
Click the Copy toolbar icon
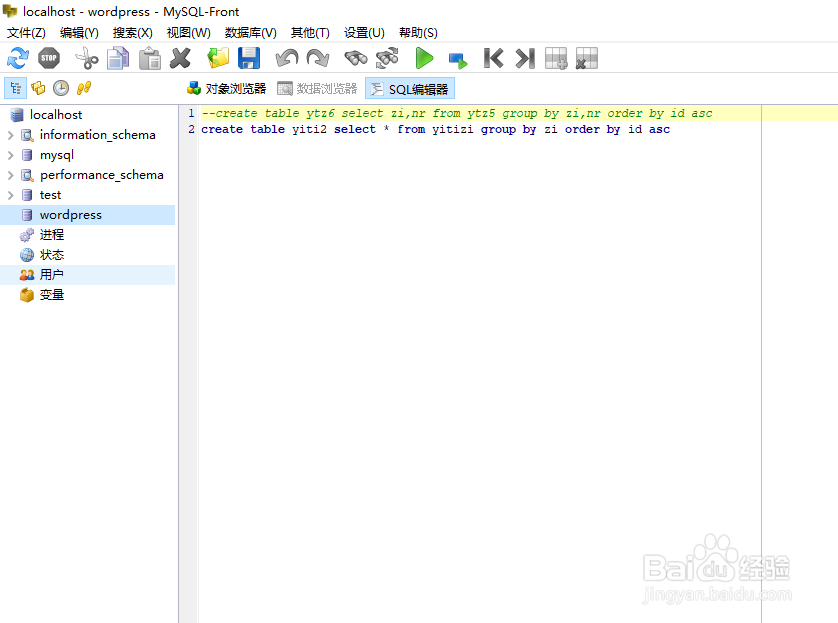(x=118, y=58)
